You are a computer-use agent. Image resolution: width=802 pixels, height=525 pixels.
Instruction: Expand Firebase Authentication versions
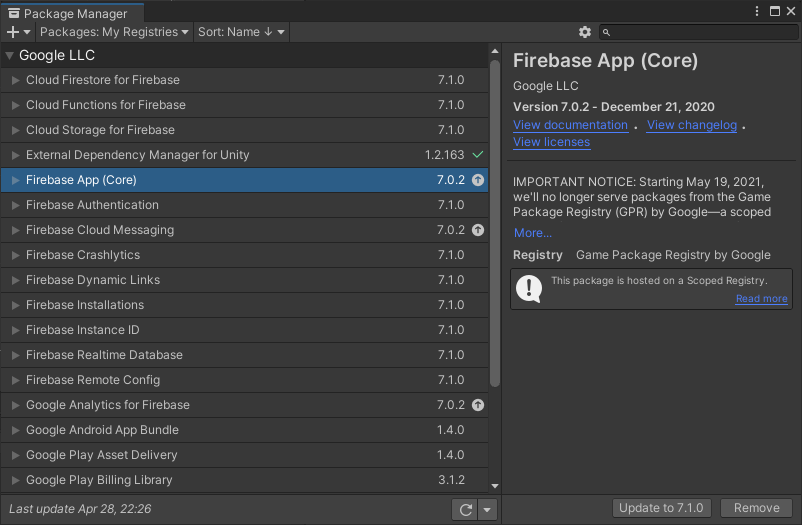pyautogui.click(x=15, y=205)
